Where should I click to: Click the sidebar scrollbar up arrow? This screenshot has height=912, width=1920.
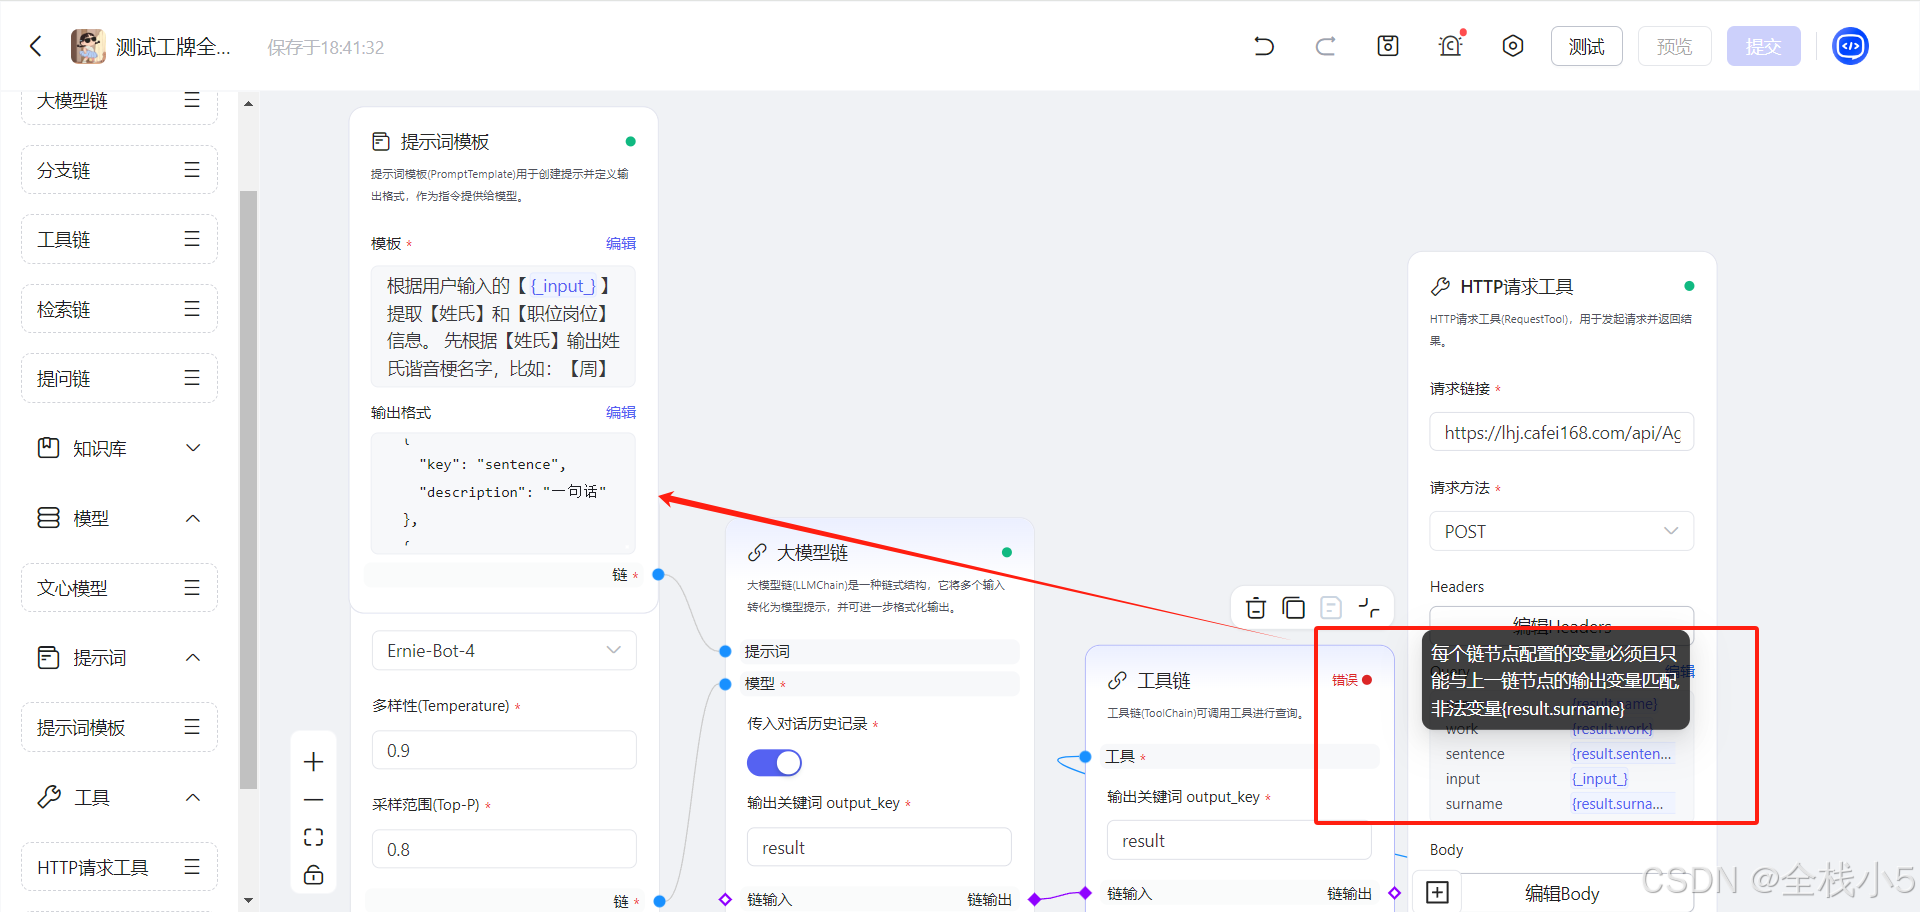[x=248, y=103]
